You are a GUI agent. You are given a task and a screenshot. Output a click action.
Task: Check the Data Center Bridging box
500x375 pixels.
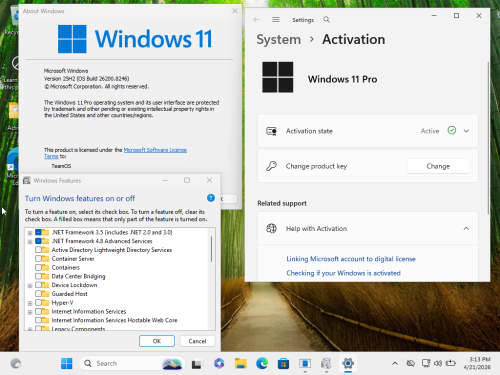38,276
